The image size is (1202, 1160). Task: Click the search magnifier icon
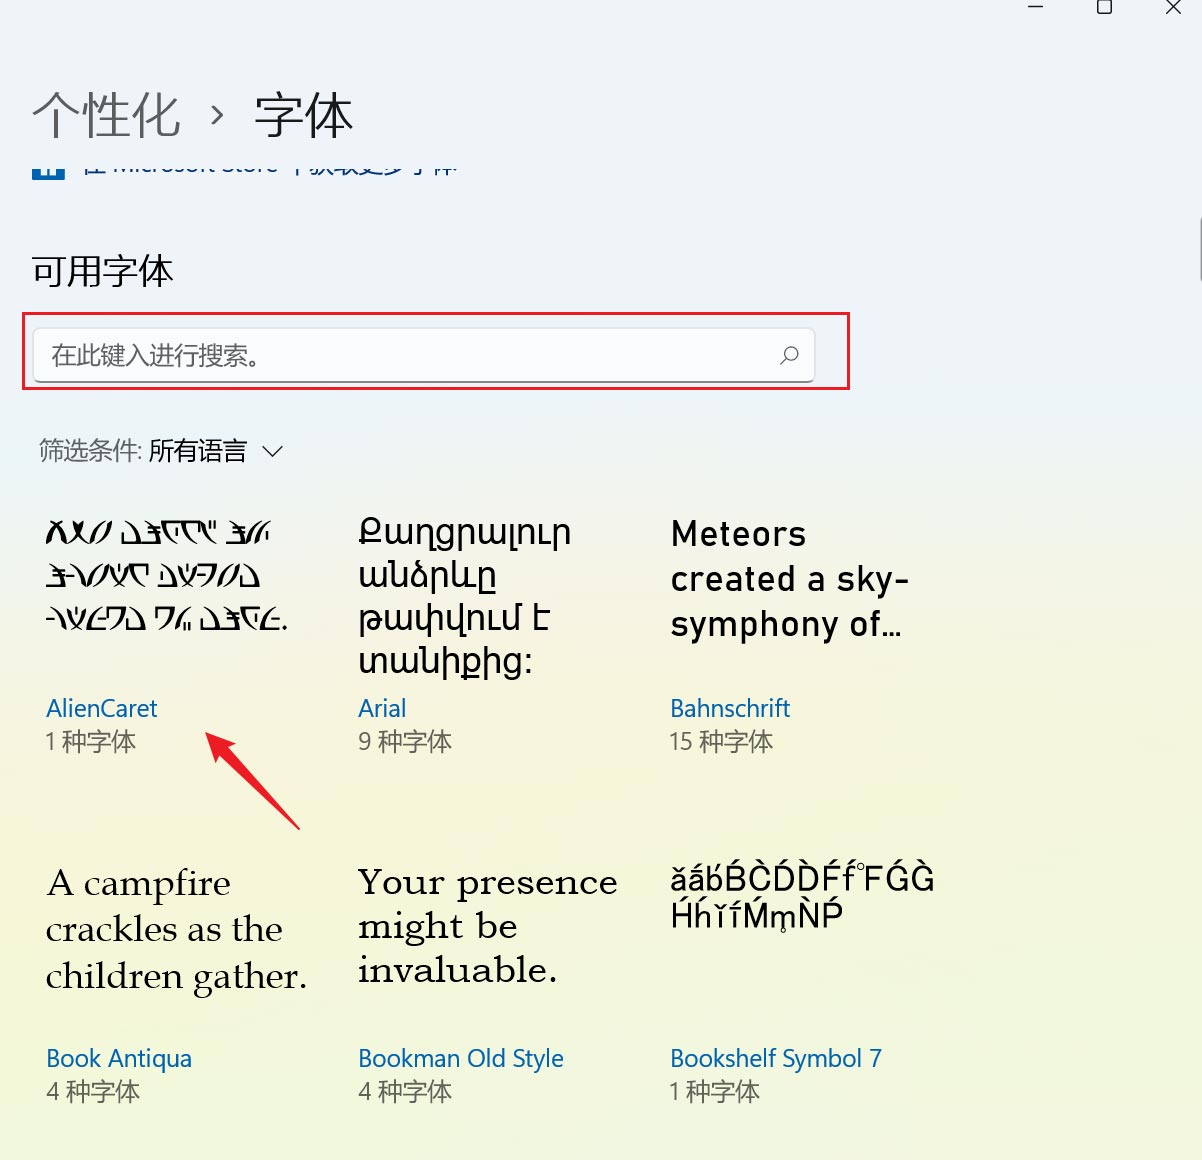(789, 355)
